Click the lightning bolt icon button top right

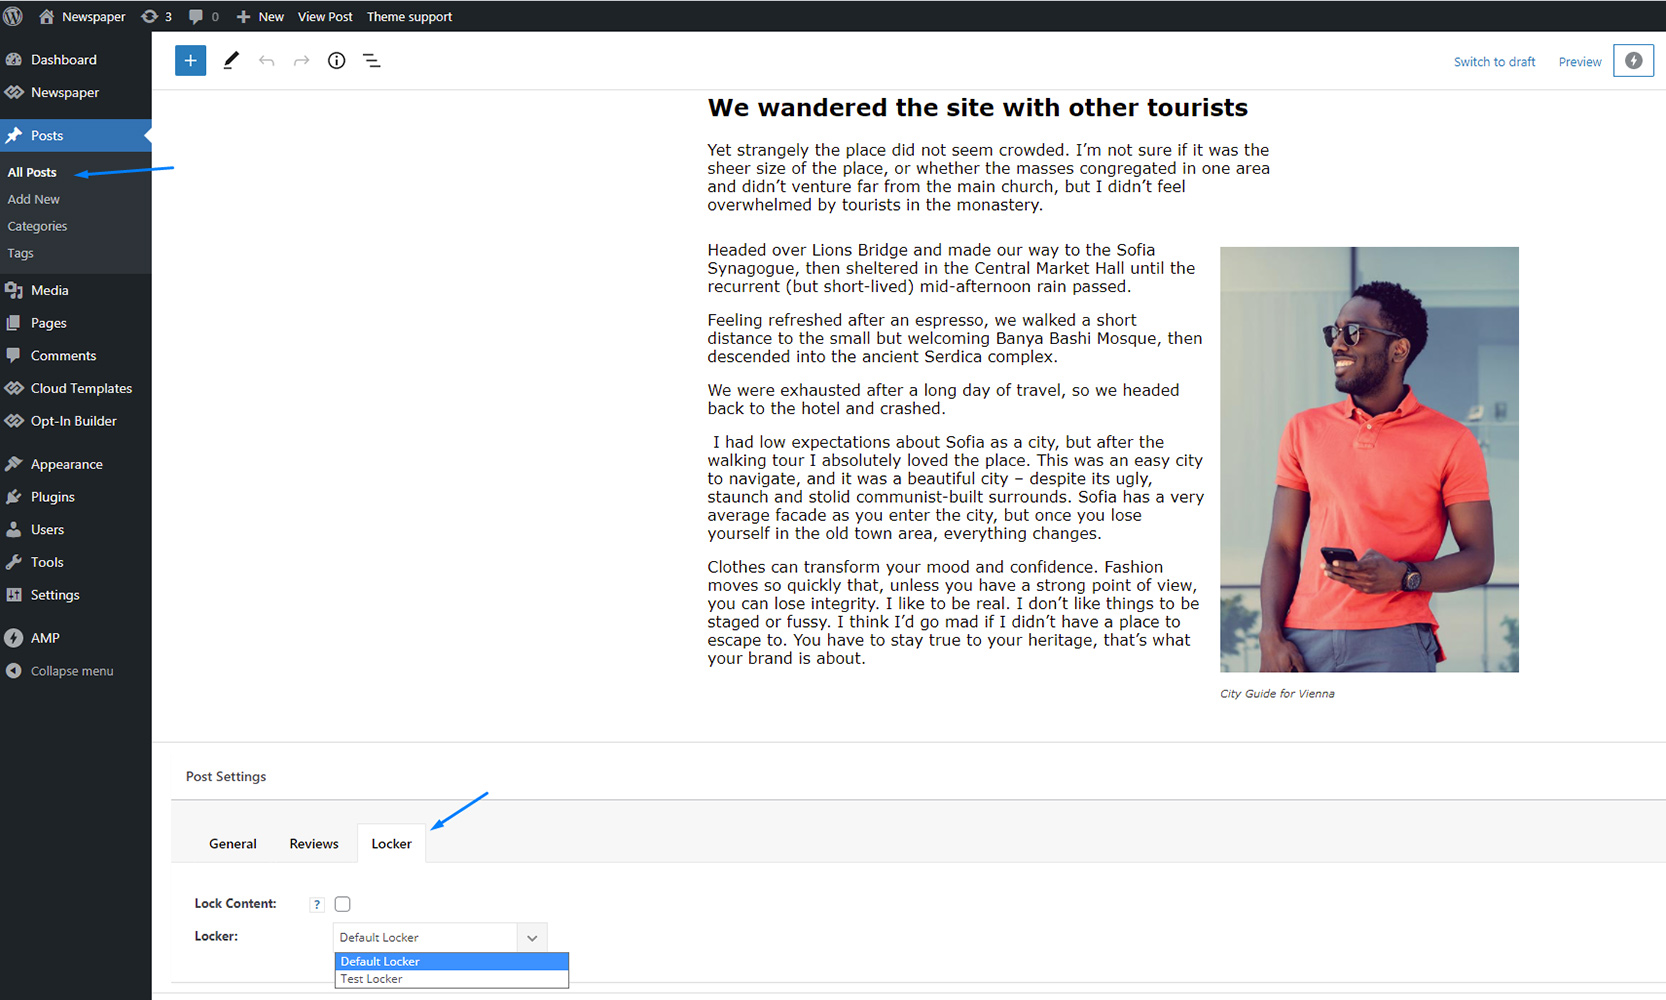point(1633,61)
